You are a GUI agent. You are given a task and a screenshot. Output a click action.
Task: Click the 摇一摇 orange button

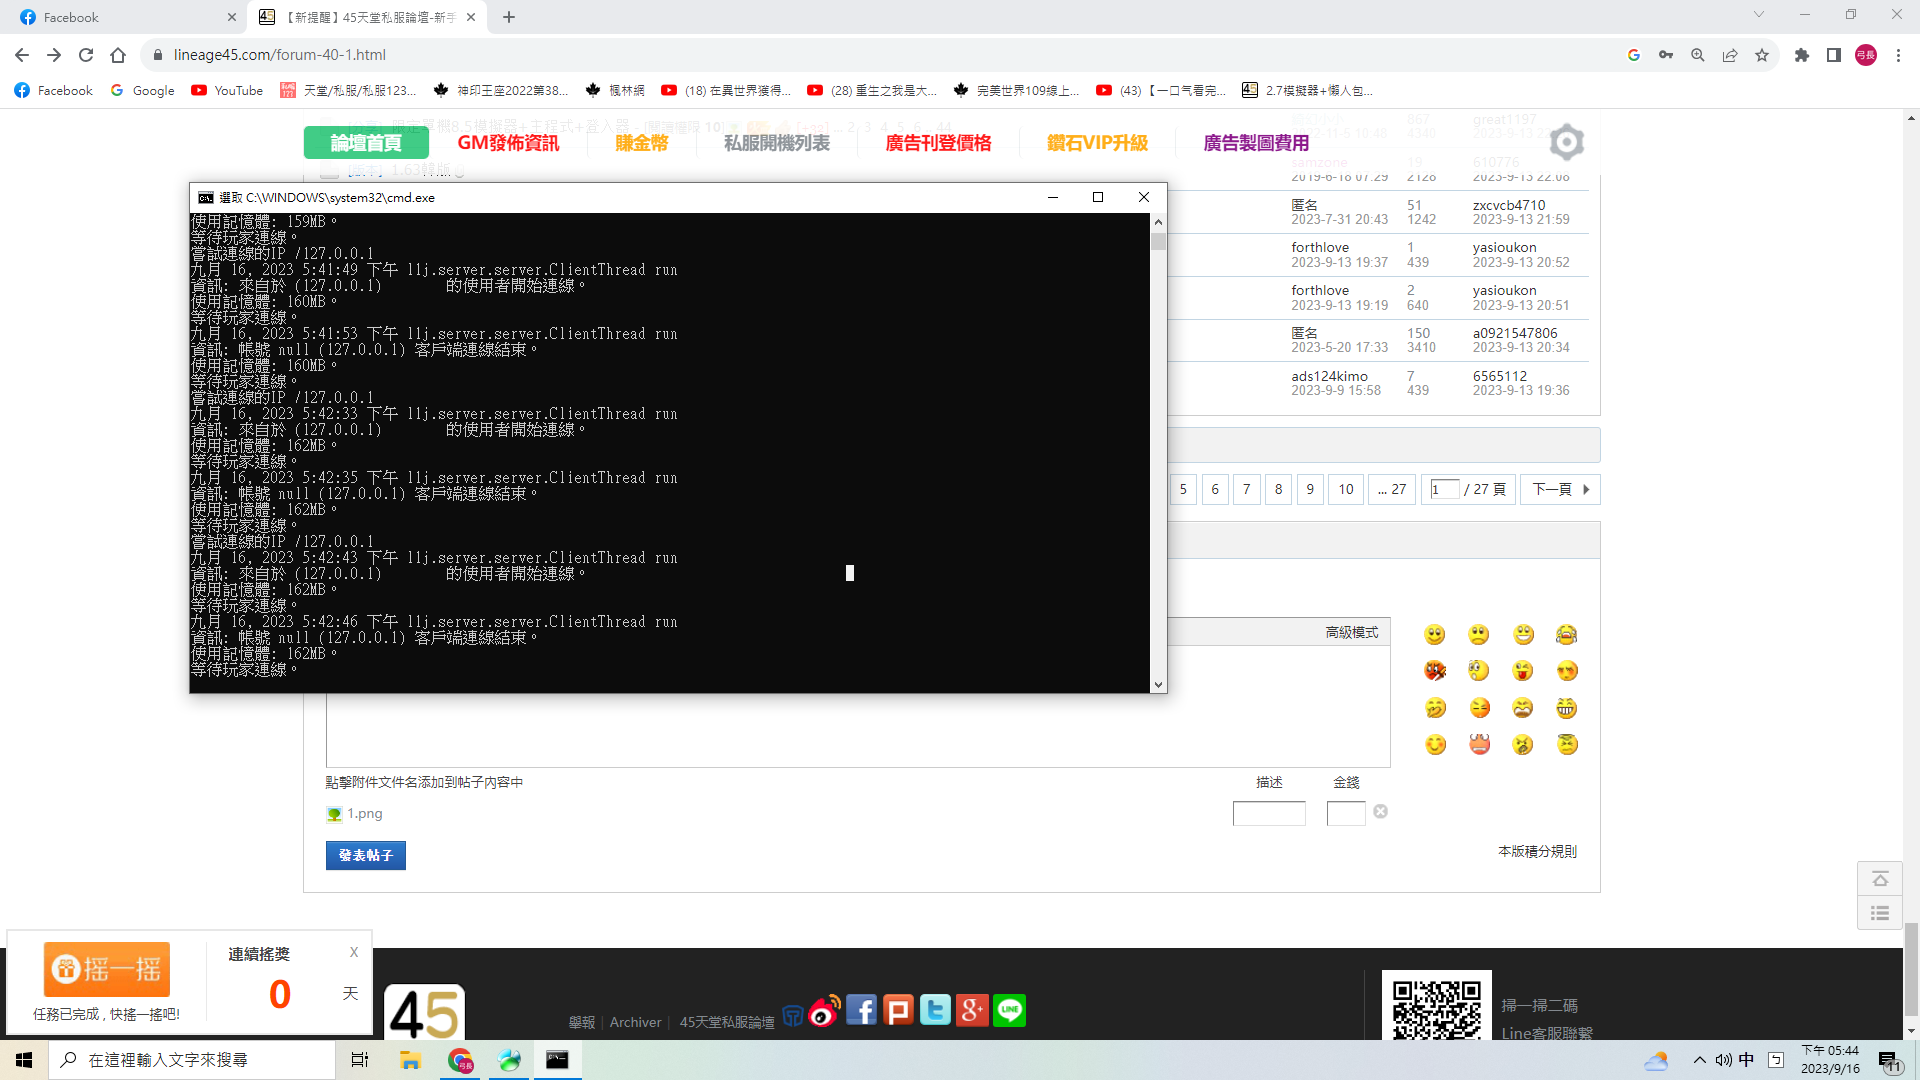[x=107, y=969]
